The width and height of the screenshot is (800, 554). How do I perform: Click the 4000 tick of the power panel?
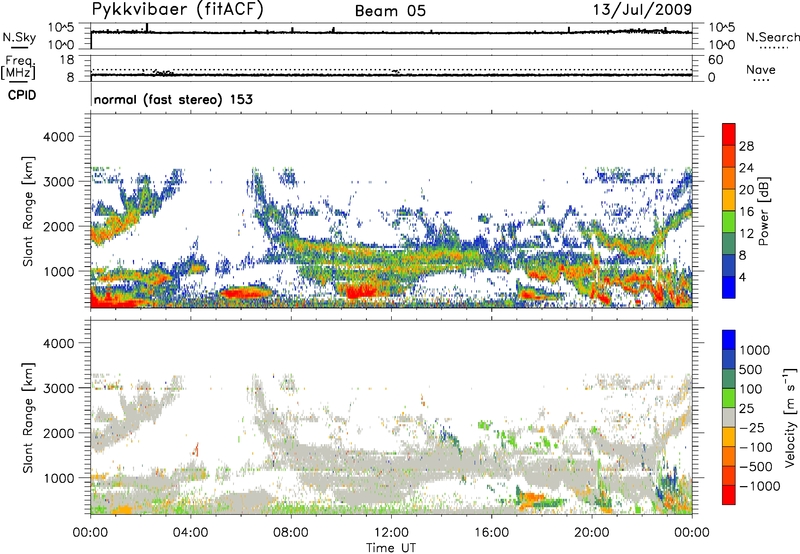point(58,137)
